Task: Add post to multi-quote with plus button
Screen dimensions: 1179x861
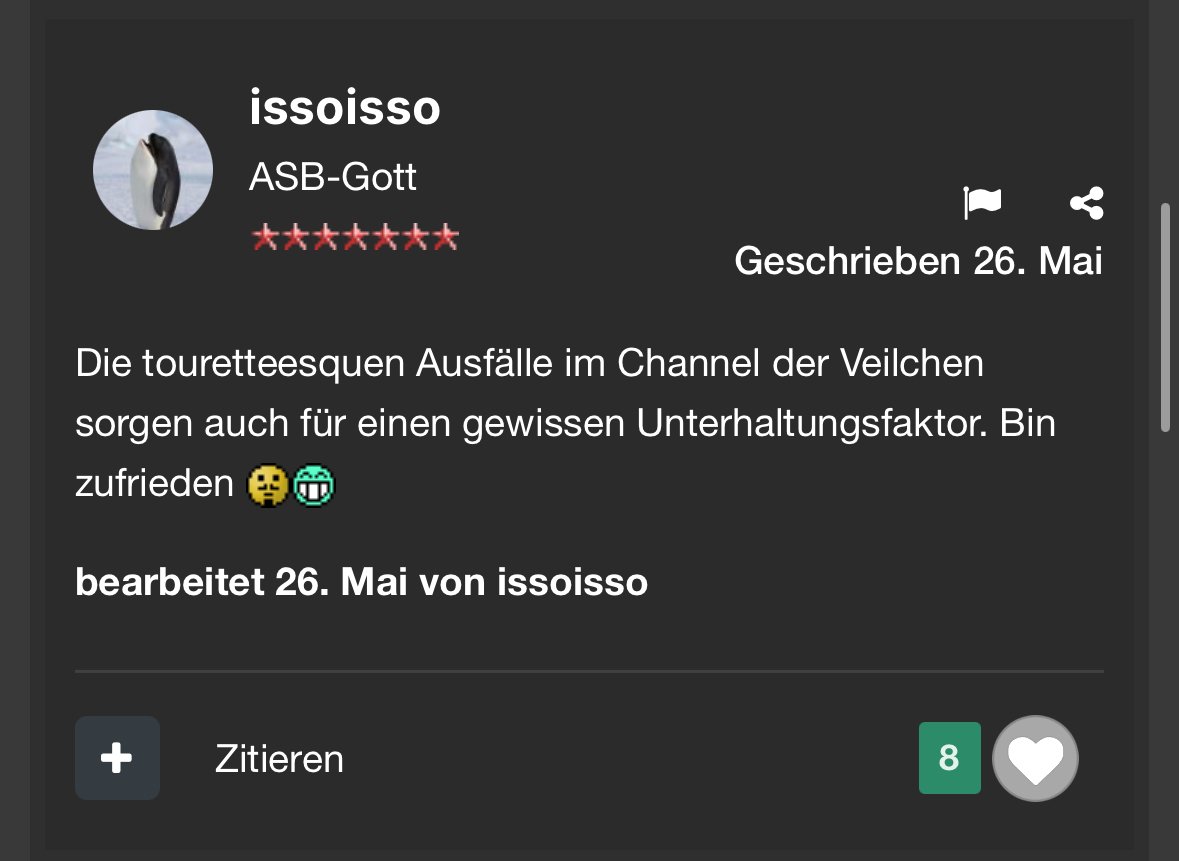Action: (117, 758)
